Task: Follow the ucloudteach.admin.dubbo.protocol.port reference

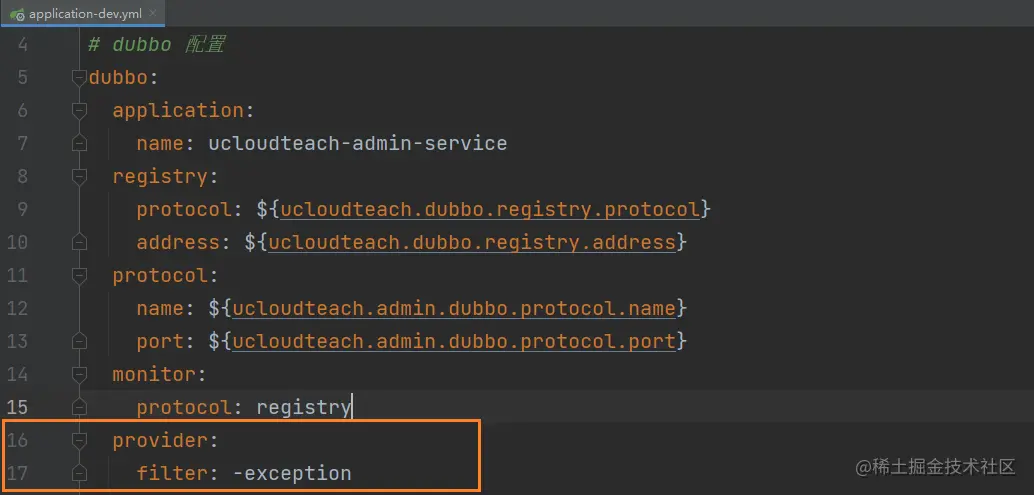Action: pos(454,341)
